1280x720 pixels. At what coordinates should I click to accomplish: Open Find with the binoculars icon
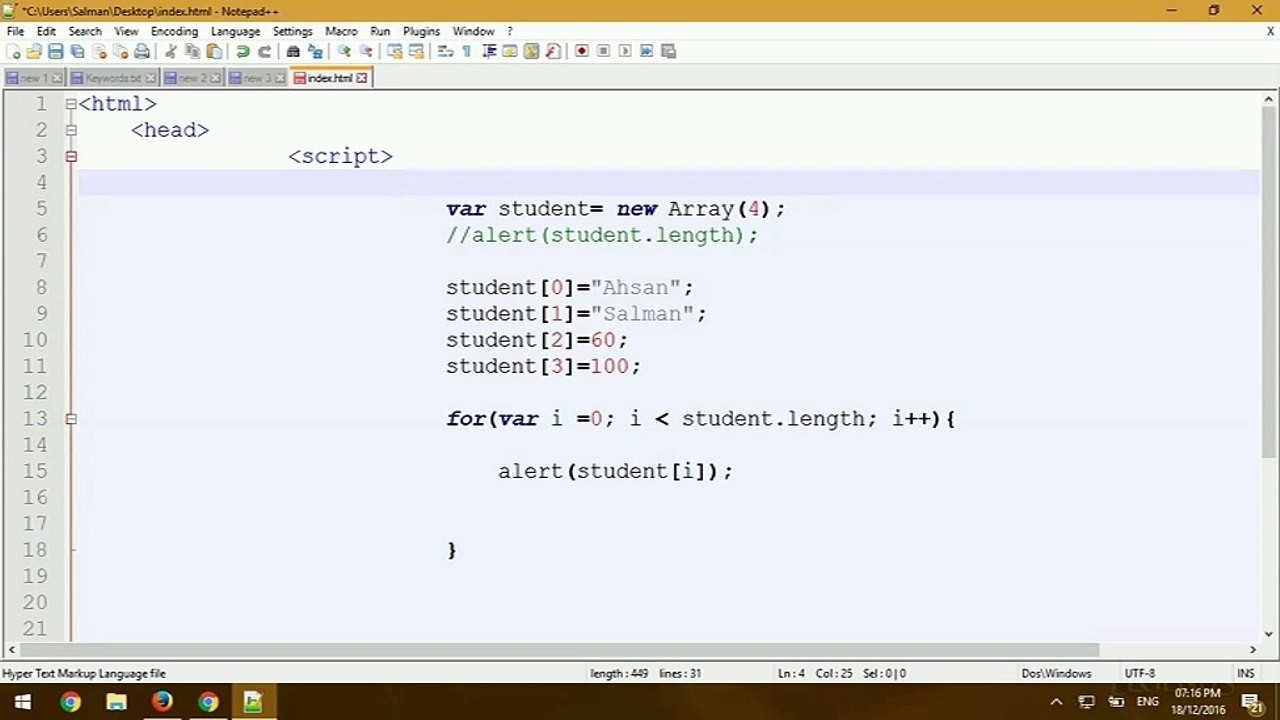293,51
